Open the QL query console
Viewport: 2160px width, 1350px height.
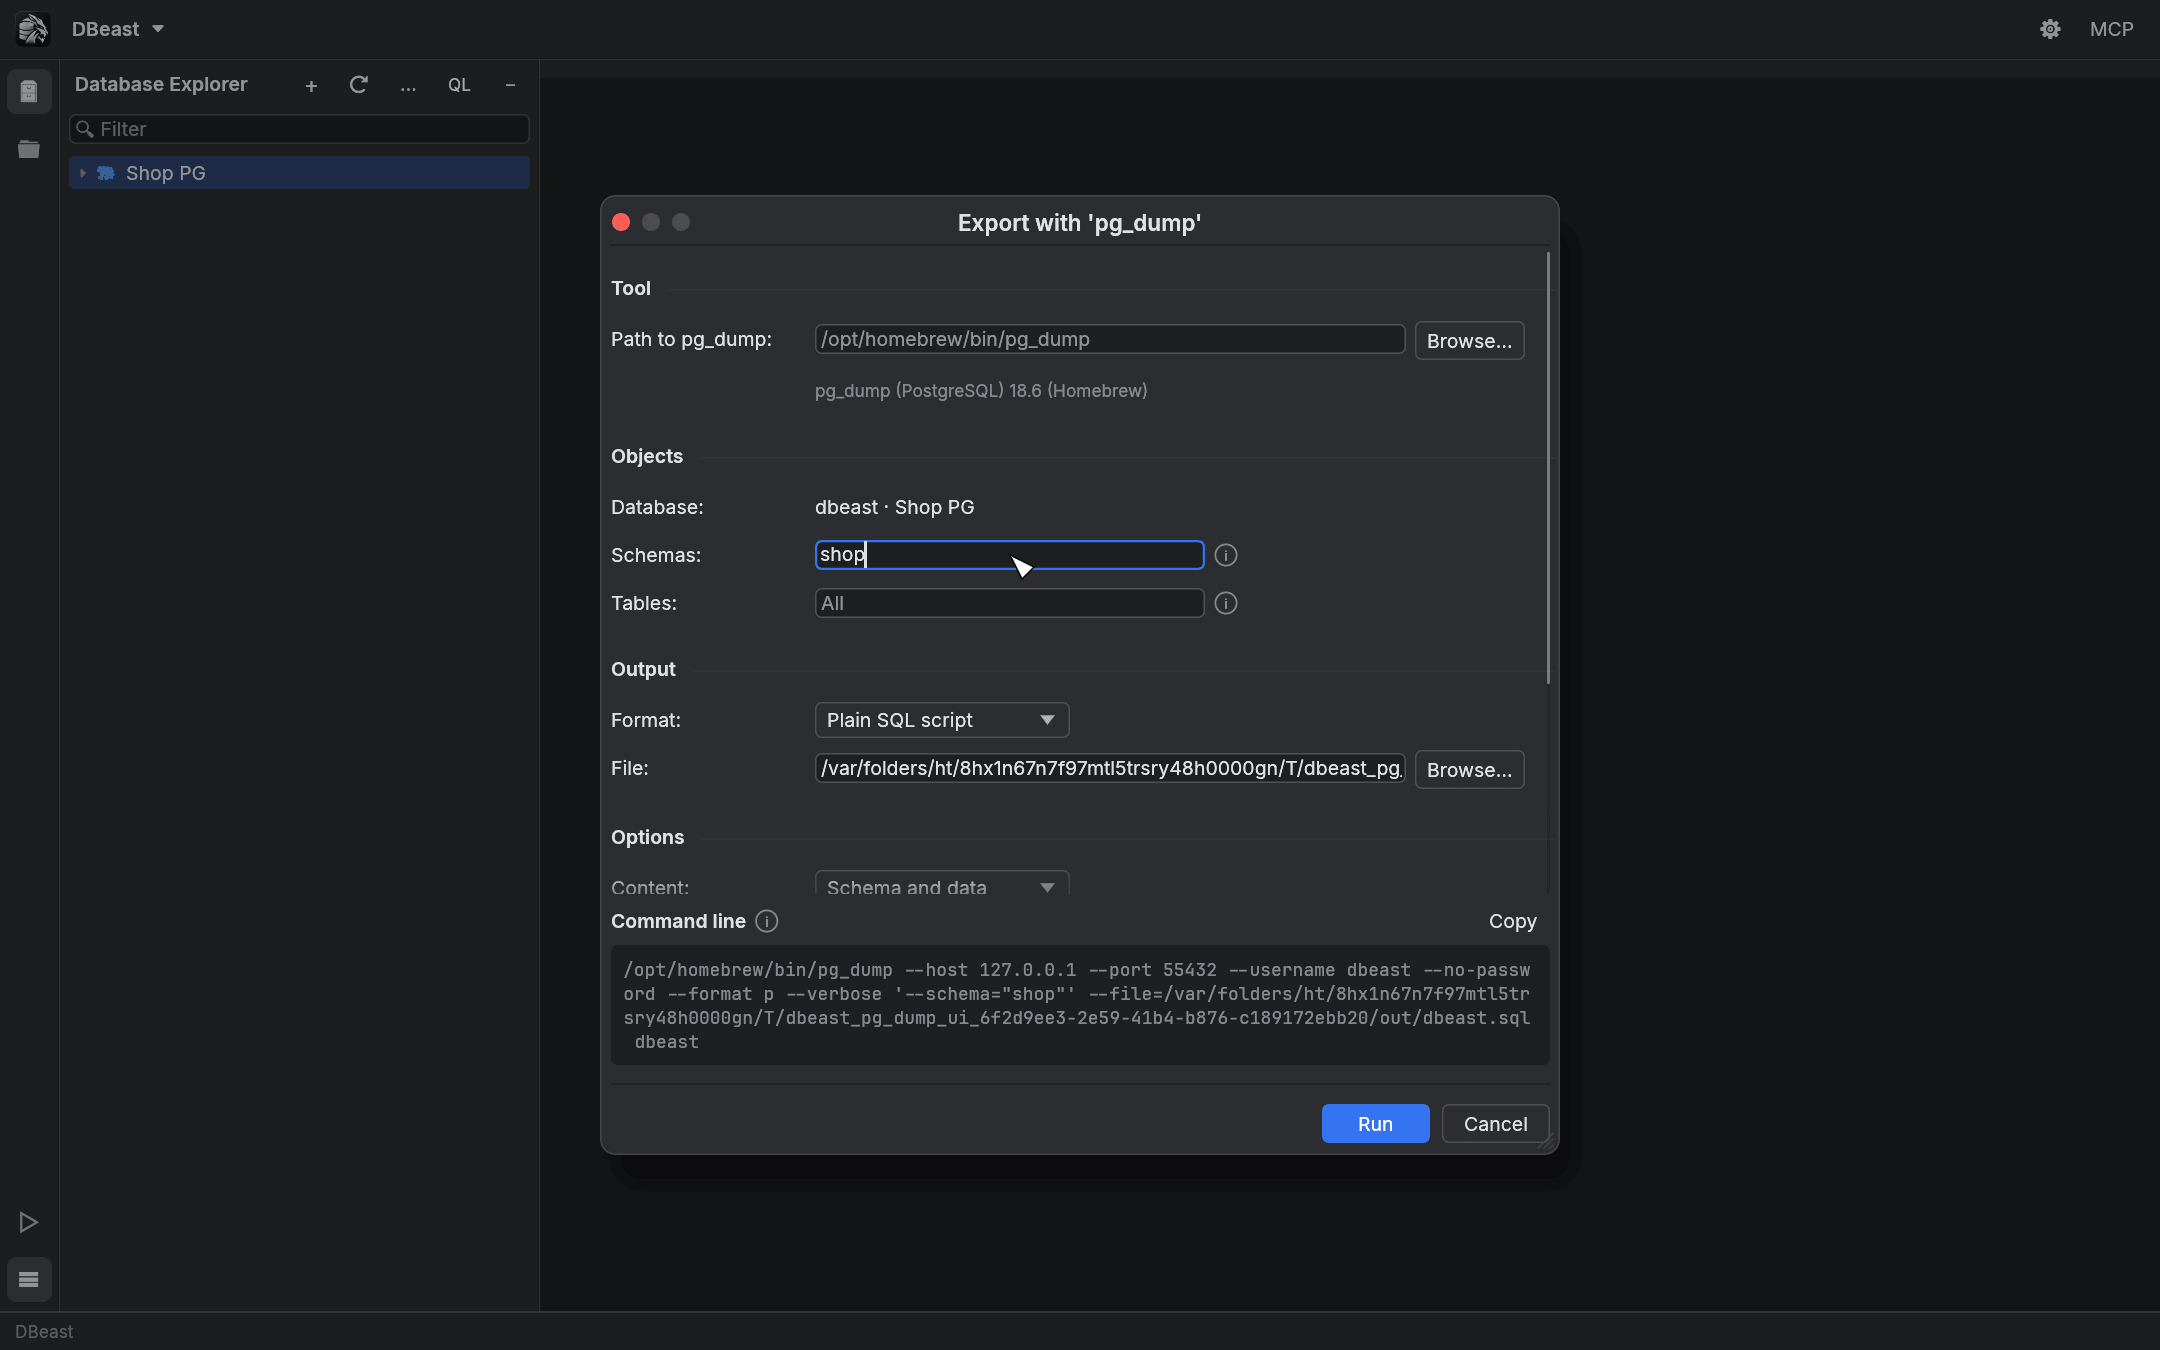(459, 85)
